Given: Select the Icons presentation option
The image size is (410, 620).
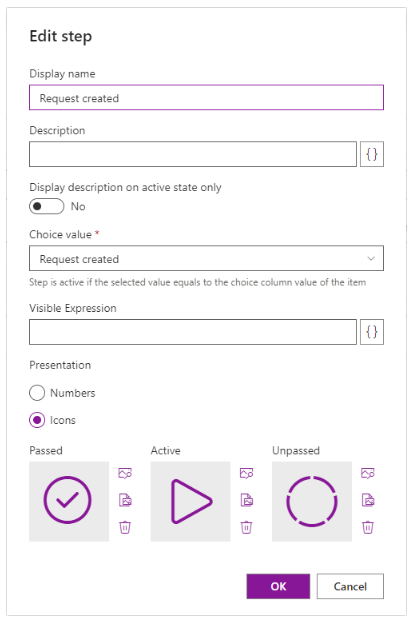Looking at the screenshot, I should 37,420.
